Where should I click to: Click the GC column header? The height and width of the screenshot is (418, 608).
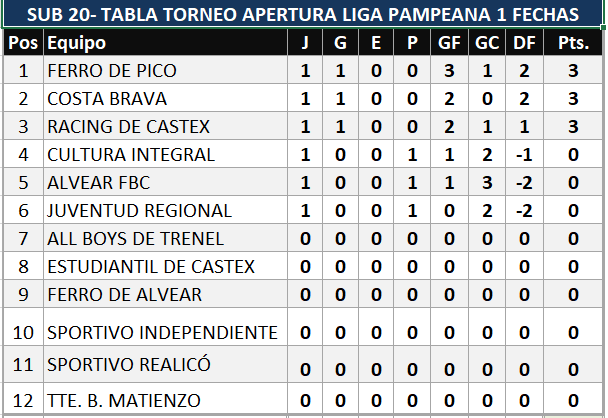(486, 43)
